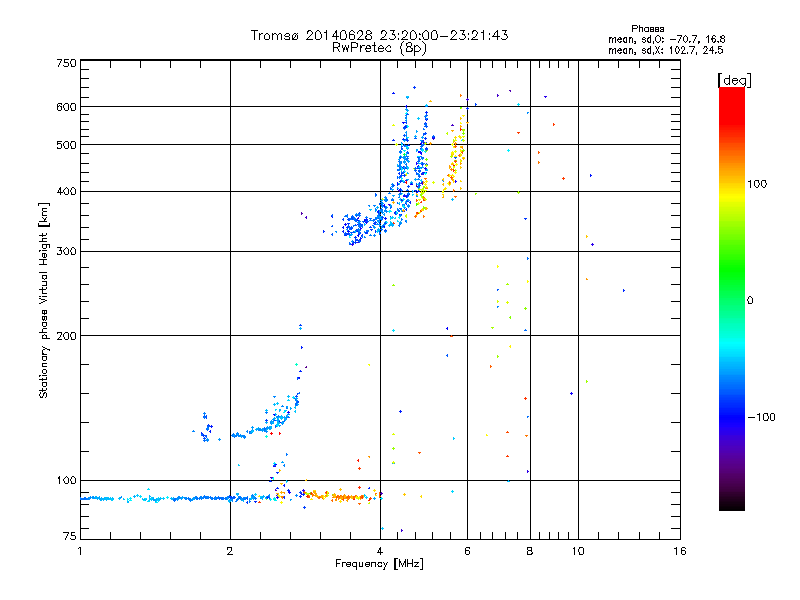Click the small blue cluster near 1.8 MHz, 130 km

tap(206, 428)
